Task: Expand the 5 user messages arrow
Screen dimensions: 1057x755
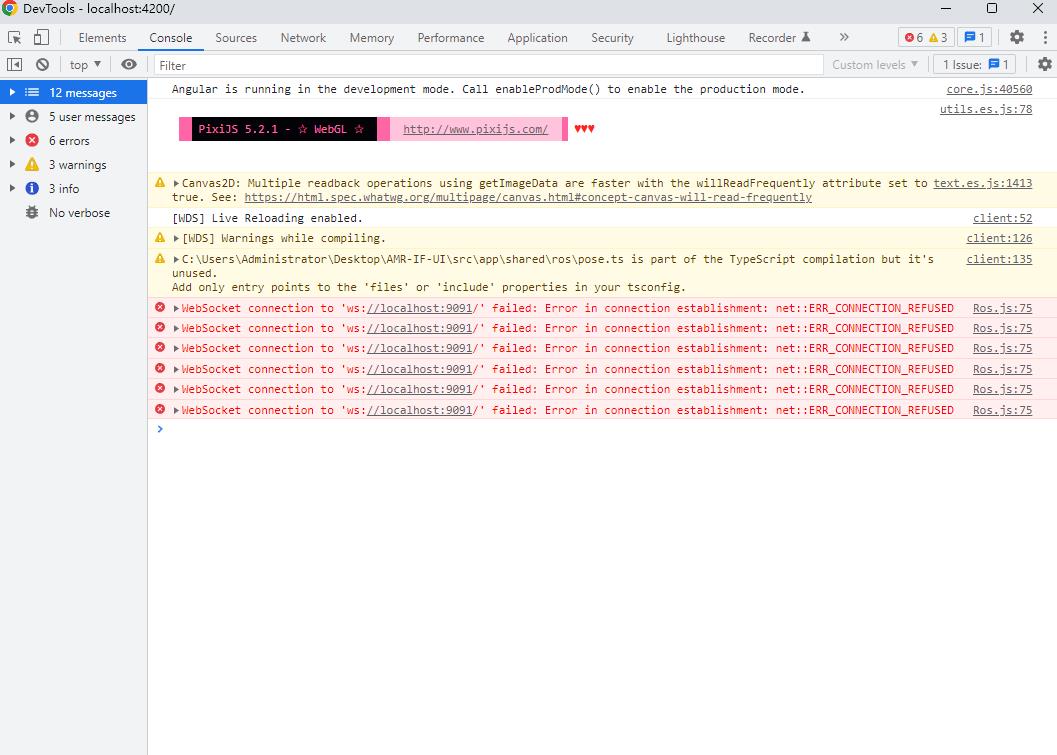Action: [x=11, y=116]
